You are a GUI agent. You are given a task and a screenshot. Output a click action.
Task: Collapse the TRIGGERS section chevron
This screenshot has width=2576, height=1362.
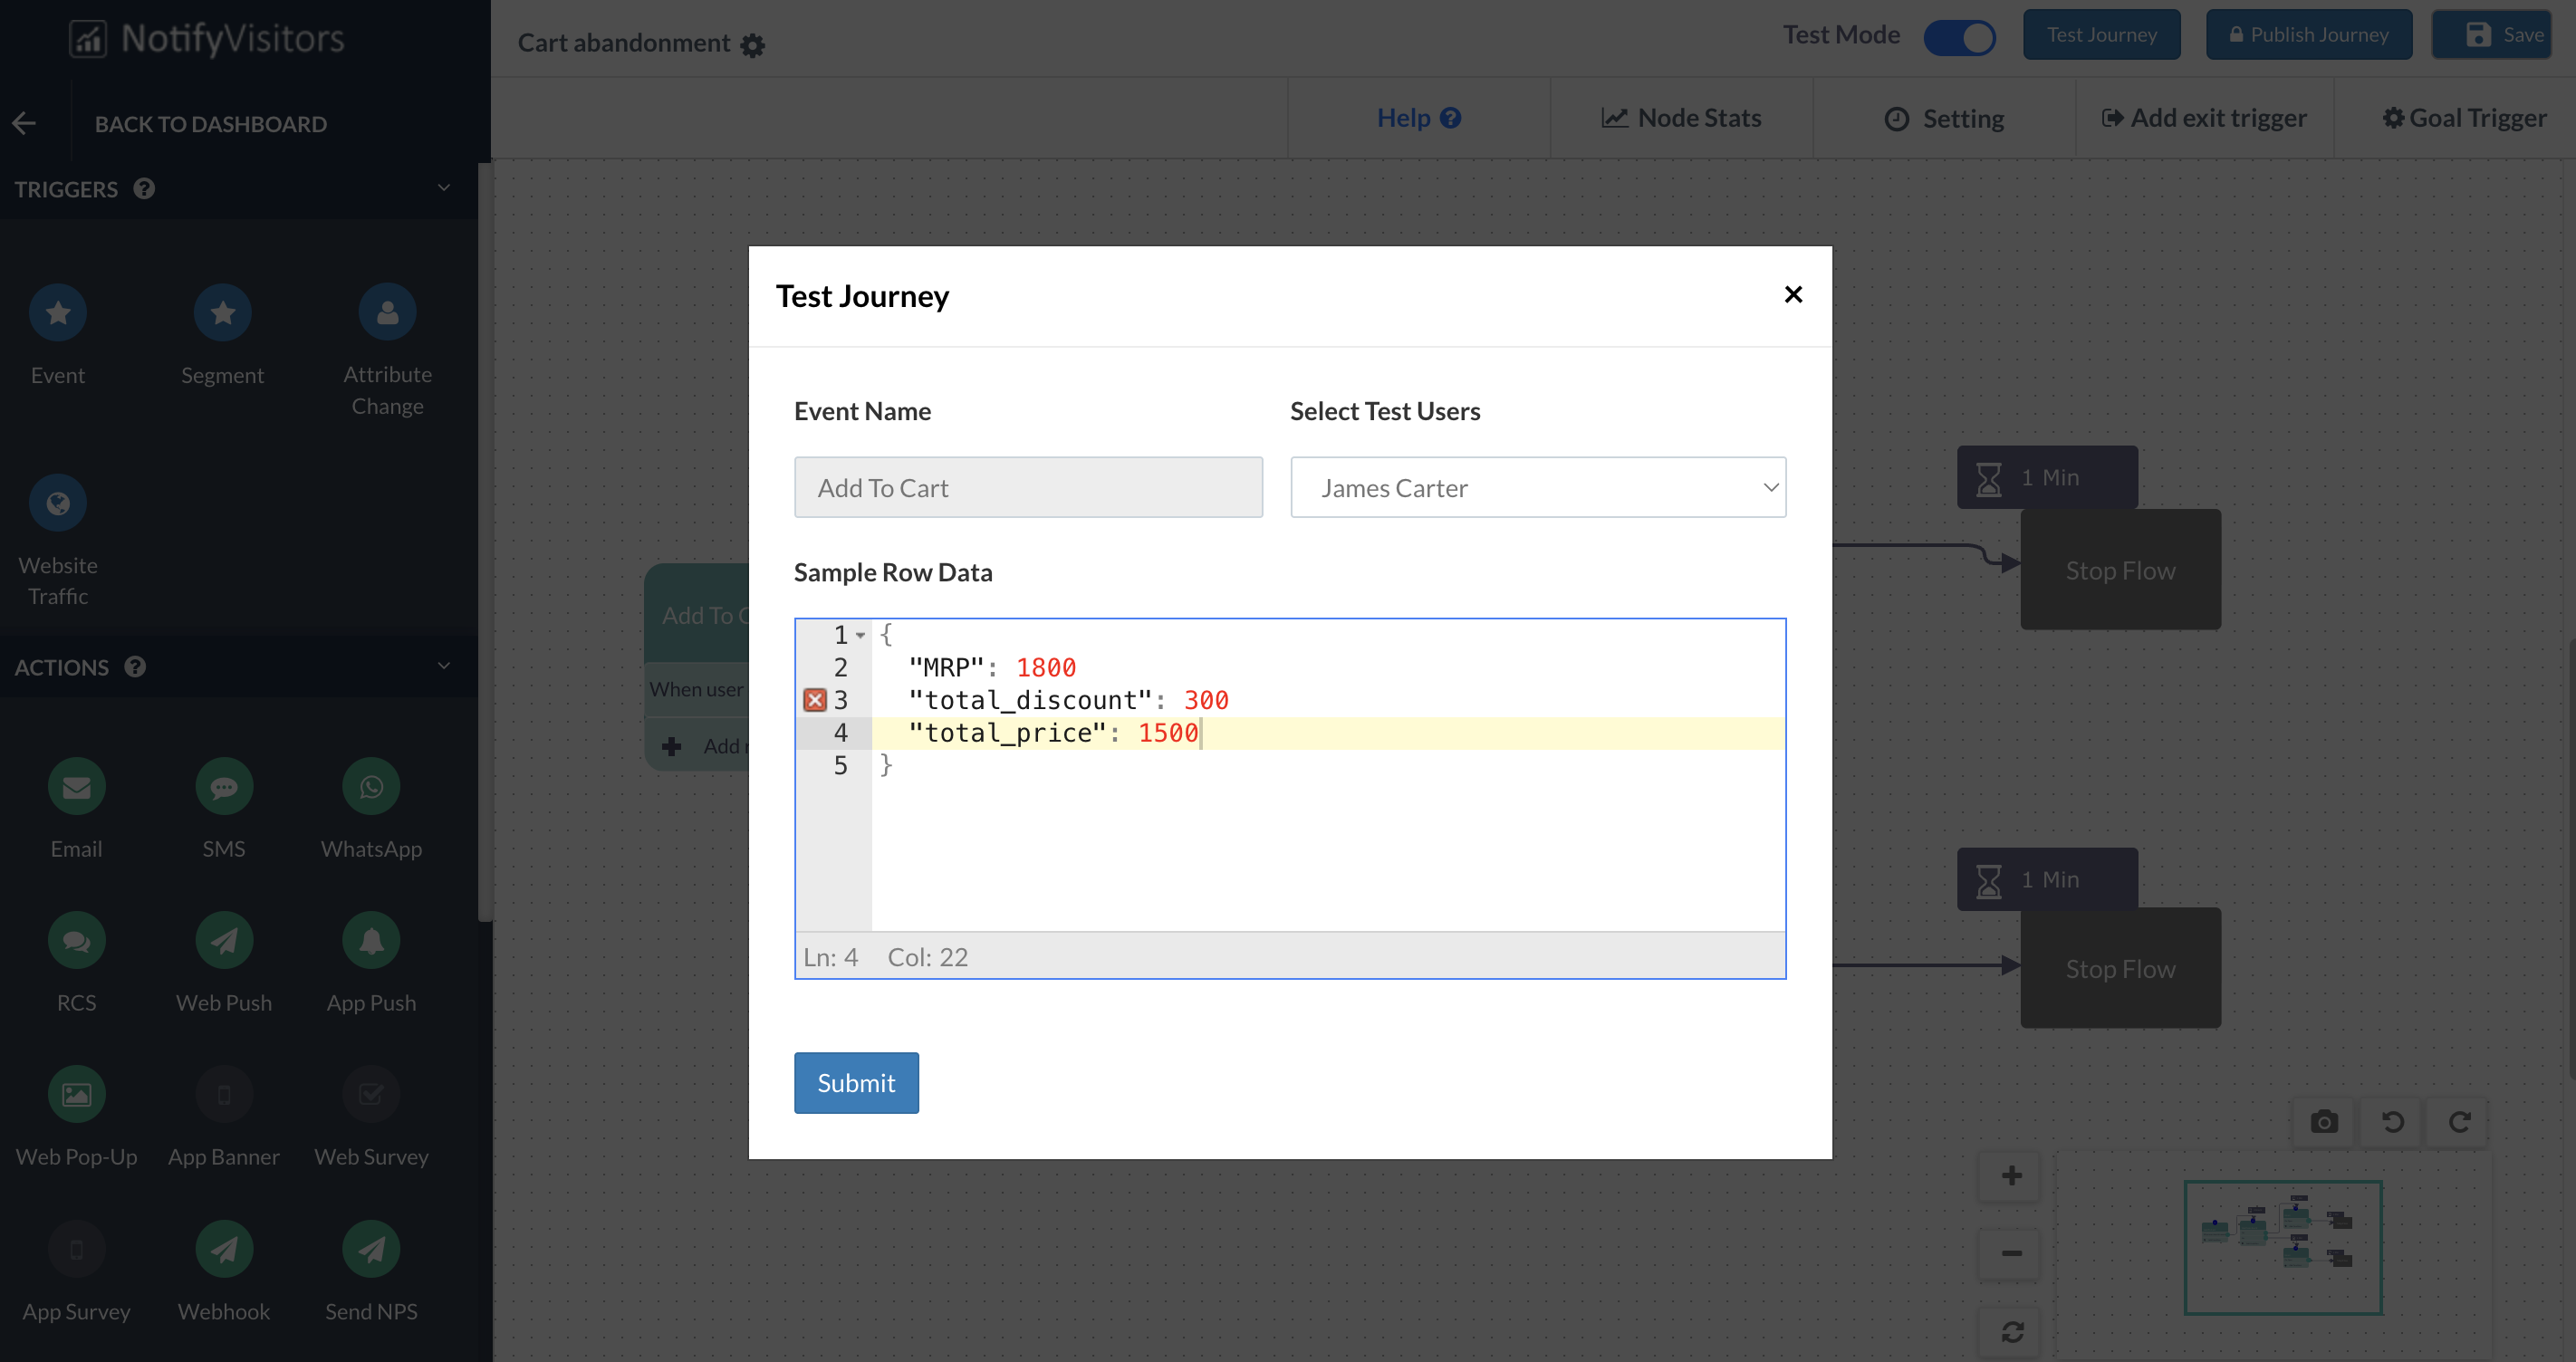[444, 188]
